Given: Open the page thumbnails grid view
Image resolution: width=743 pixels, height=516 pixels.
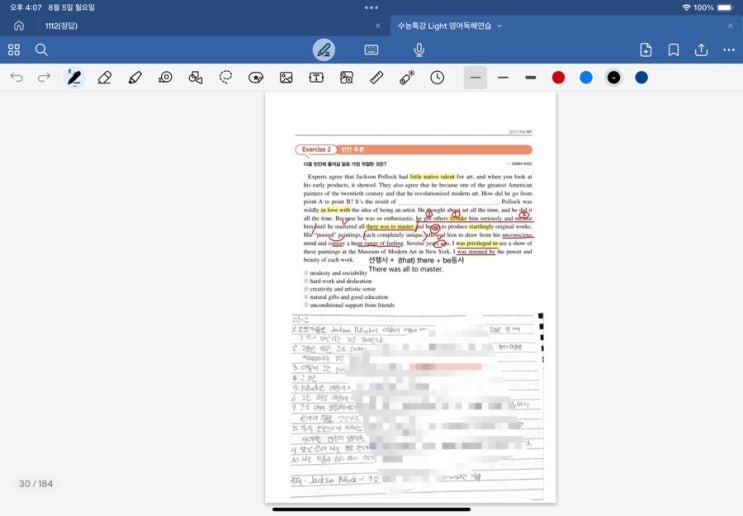Looking at the screenshot, I should pyautogui.click(x=14, y=50).
